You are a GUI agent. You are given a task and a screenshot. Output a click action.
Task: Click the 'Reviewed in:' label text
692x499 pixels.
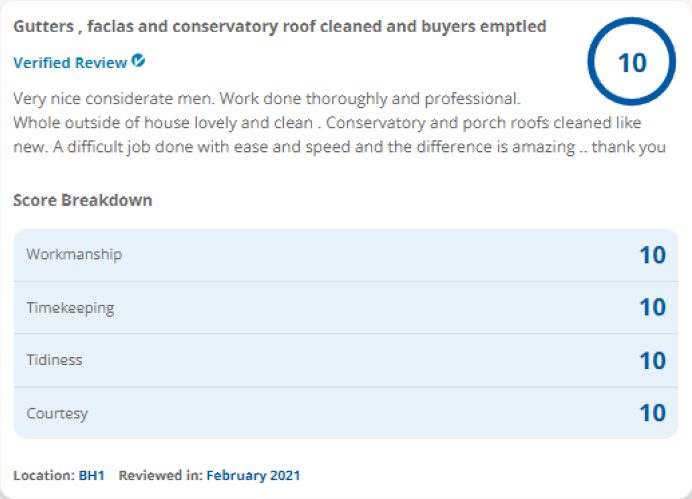click(x=161, y=475)
